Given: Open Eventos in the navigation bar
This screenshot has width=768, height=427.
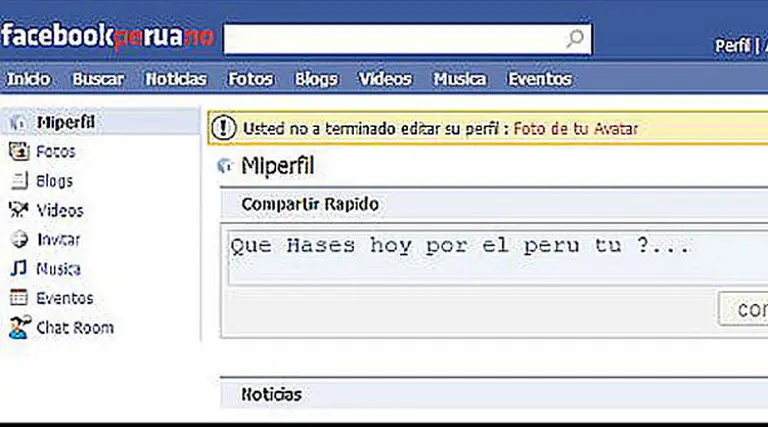Looking at the screenshot, I should point(540,79).
